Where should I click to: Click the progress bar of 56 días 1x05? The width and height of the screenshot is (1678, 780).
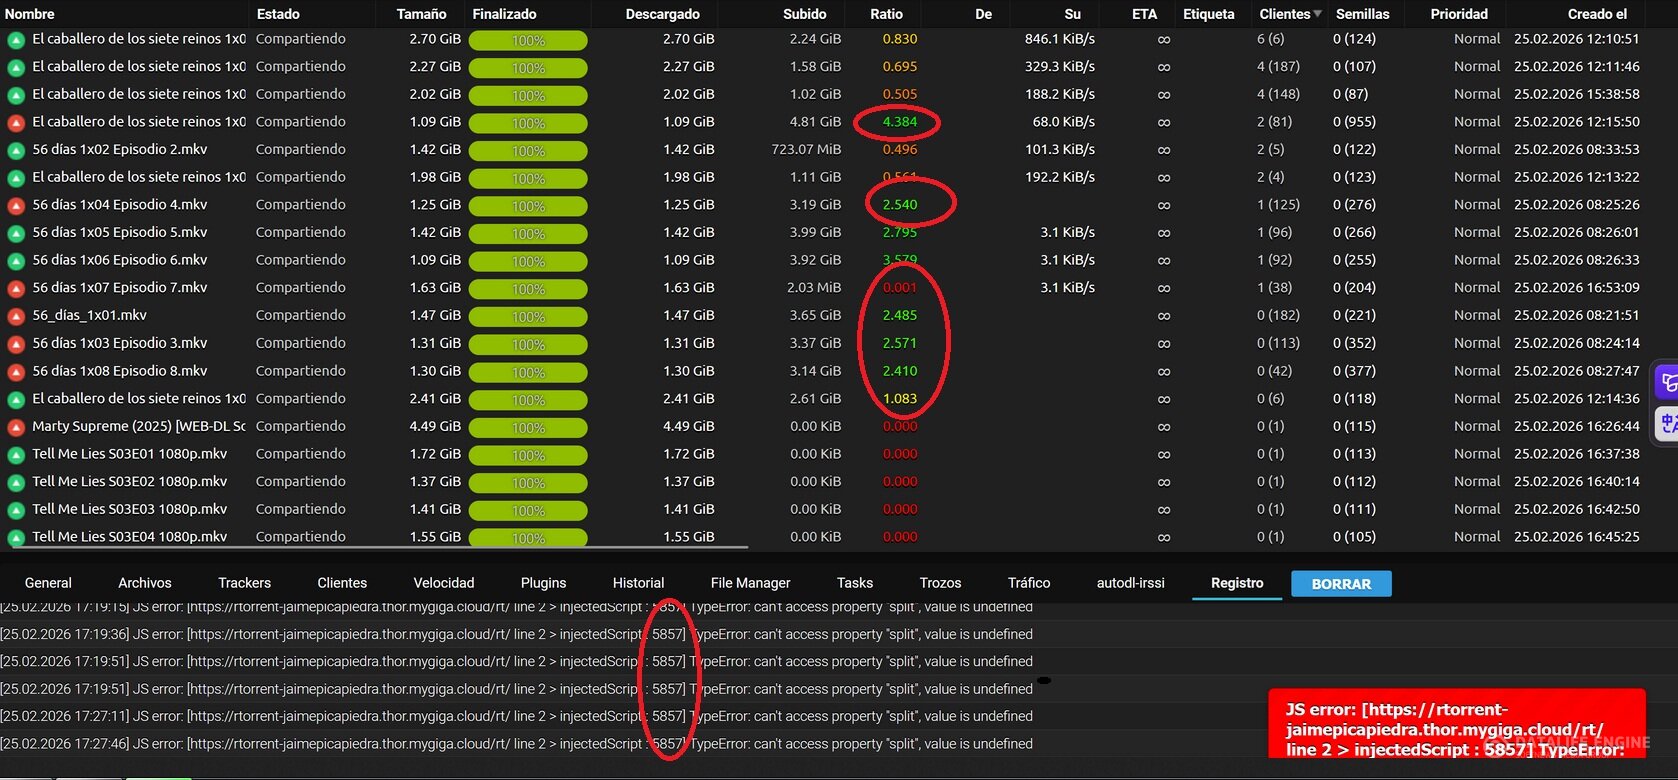[528, 233]
